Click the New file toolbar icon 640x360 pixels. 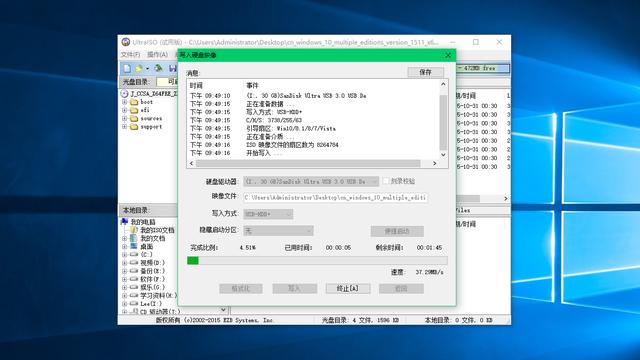(127, 69)
